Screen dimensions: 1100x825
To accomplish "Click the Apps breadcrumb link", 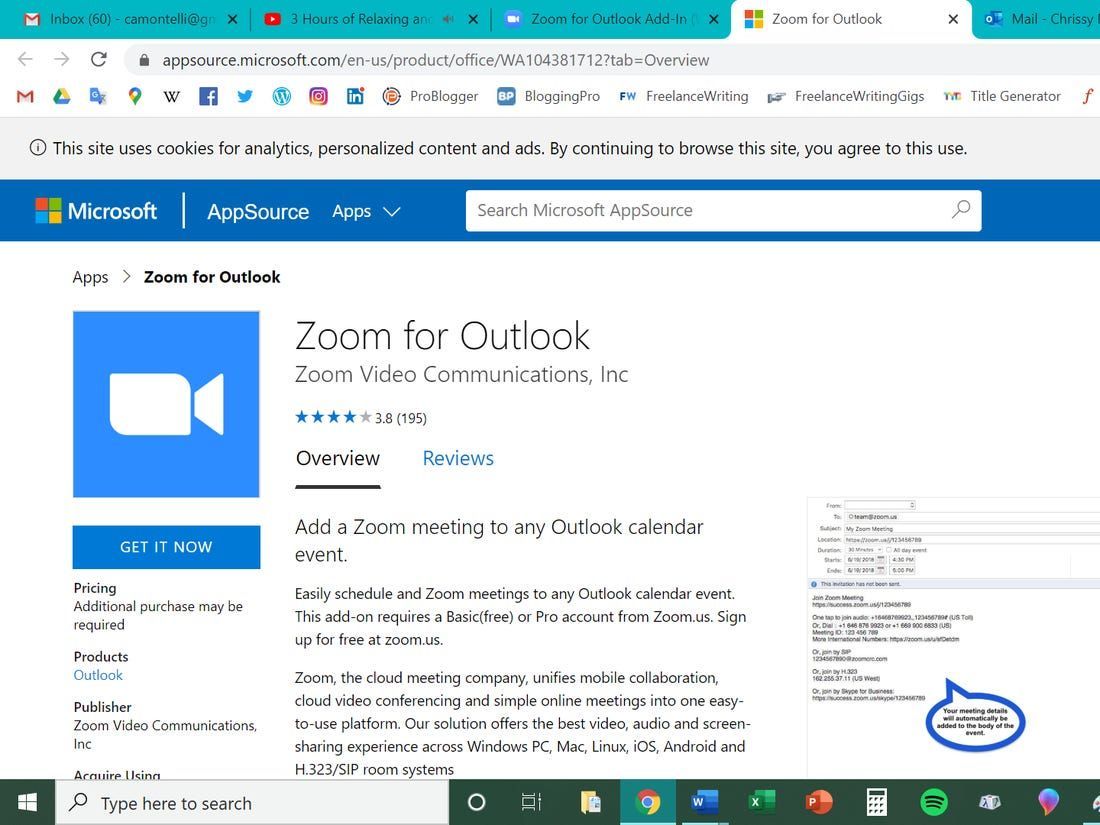I will [x=90, y=277].
